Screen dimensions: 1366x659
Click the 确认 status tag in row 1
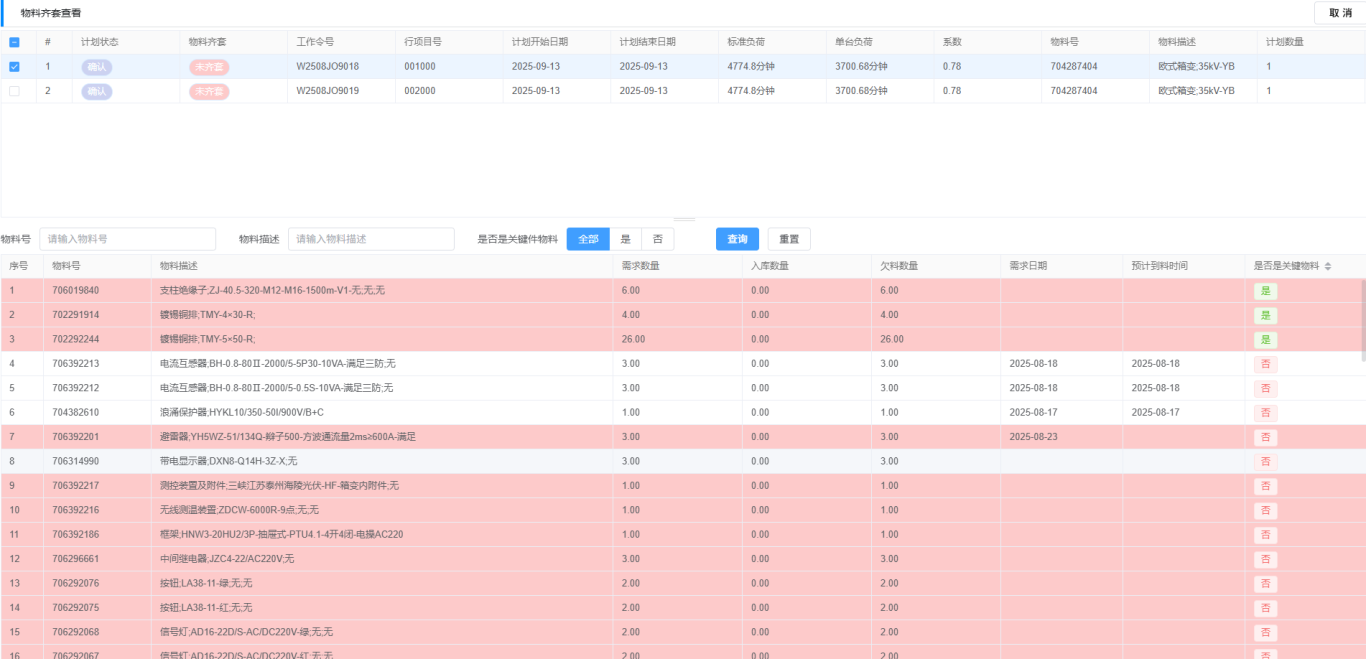97,67
